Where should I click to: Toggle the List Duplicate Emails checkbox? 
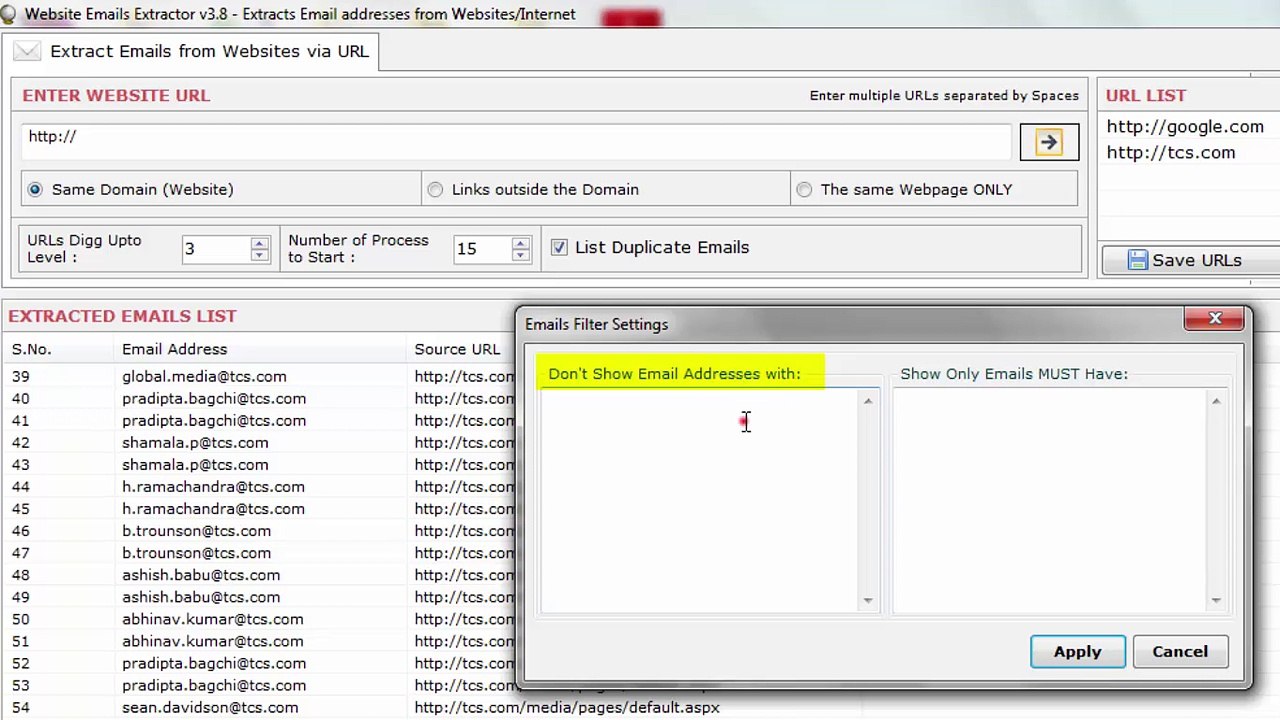tap(559, 247)
